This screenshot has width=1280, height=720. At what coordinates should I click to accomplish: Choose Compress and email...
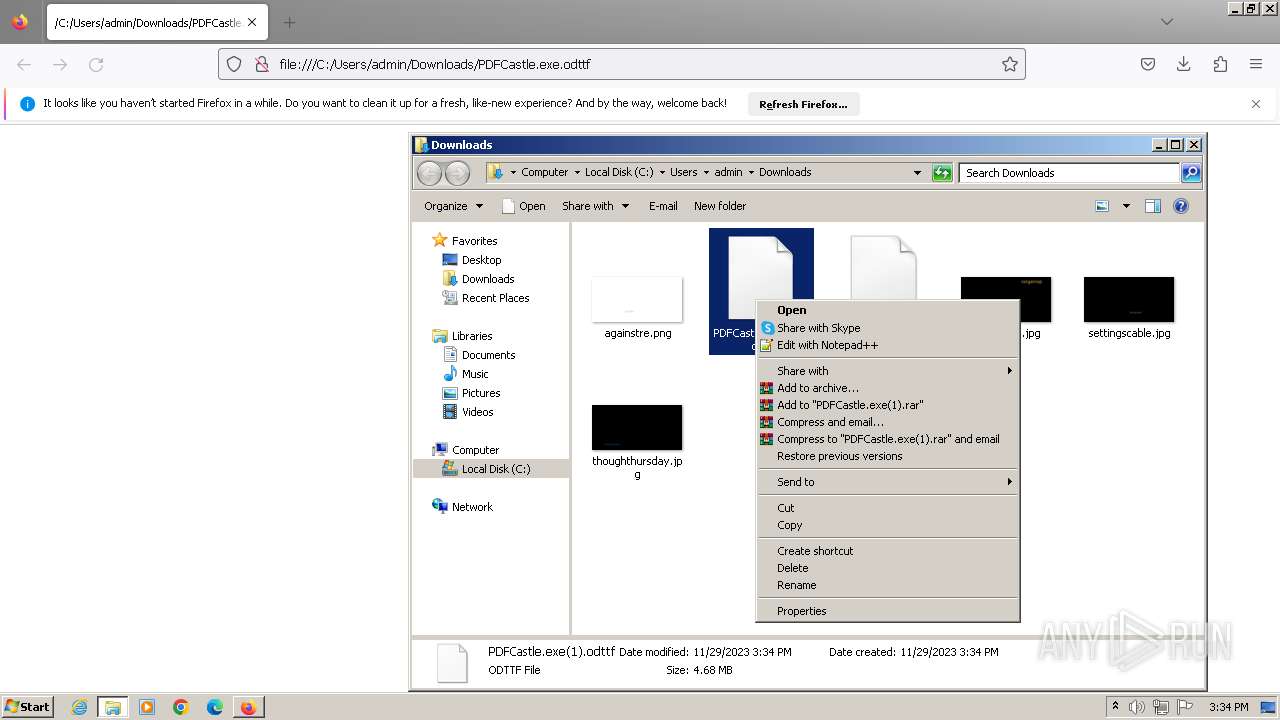point(887,422)
